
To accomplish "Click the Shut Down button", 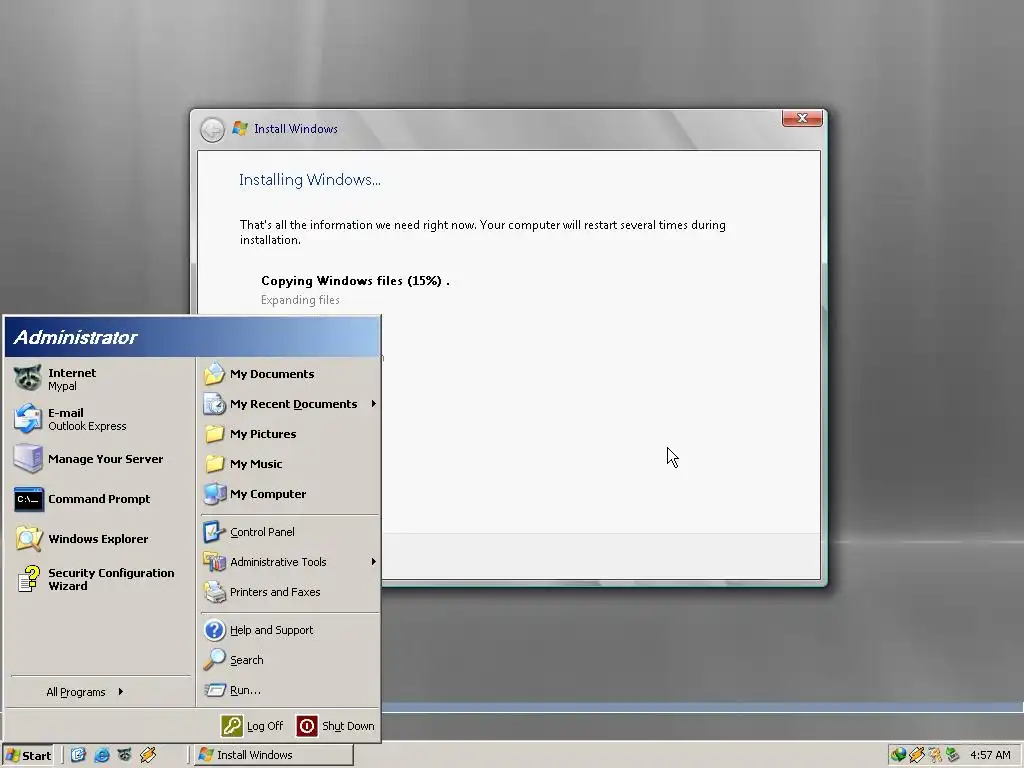I will 336,726.
